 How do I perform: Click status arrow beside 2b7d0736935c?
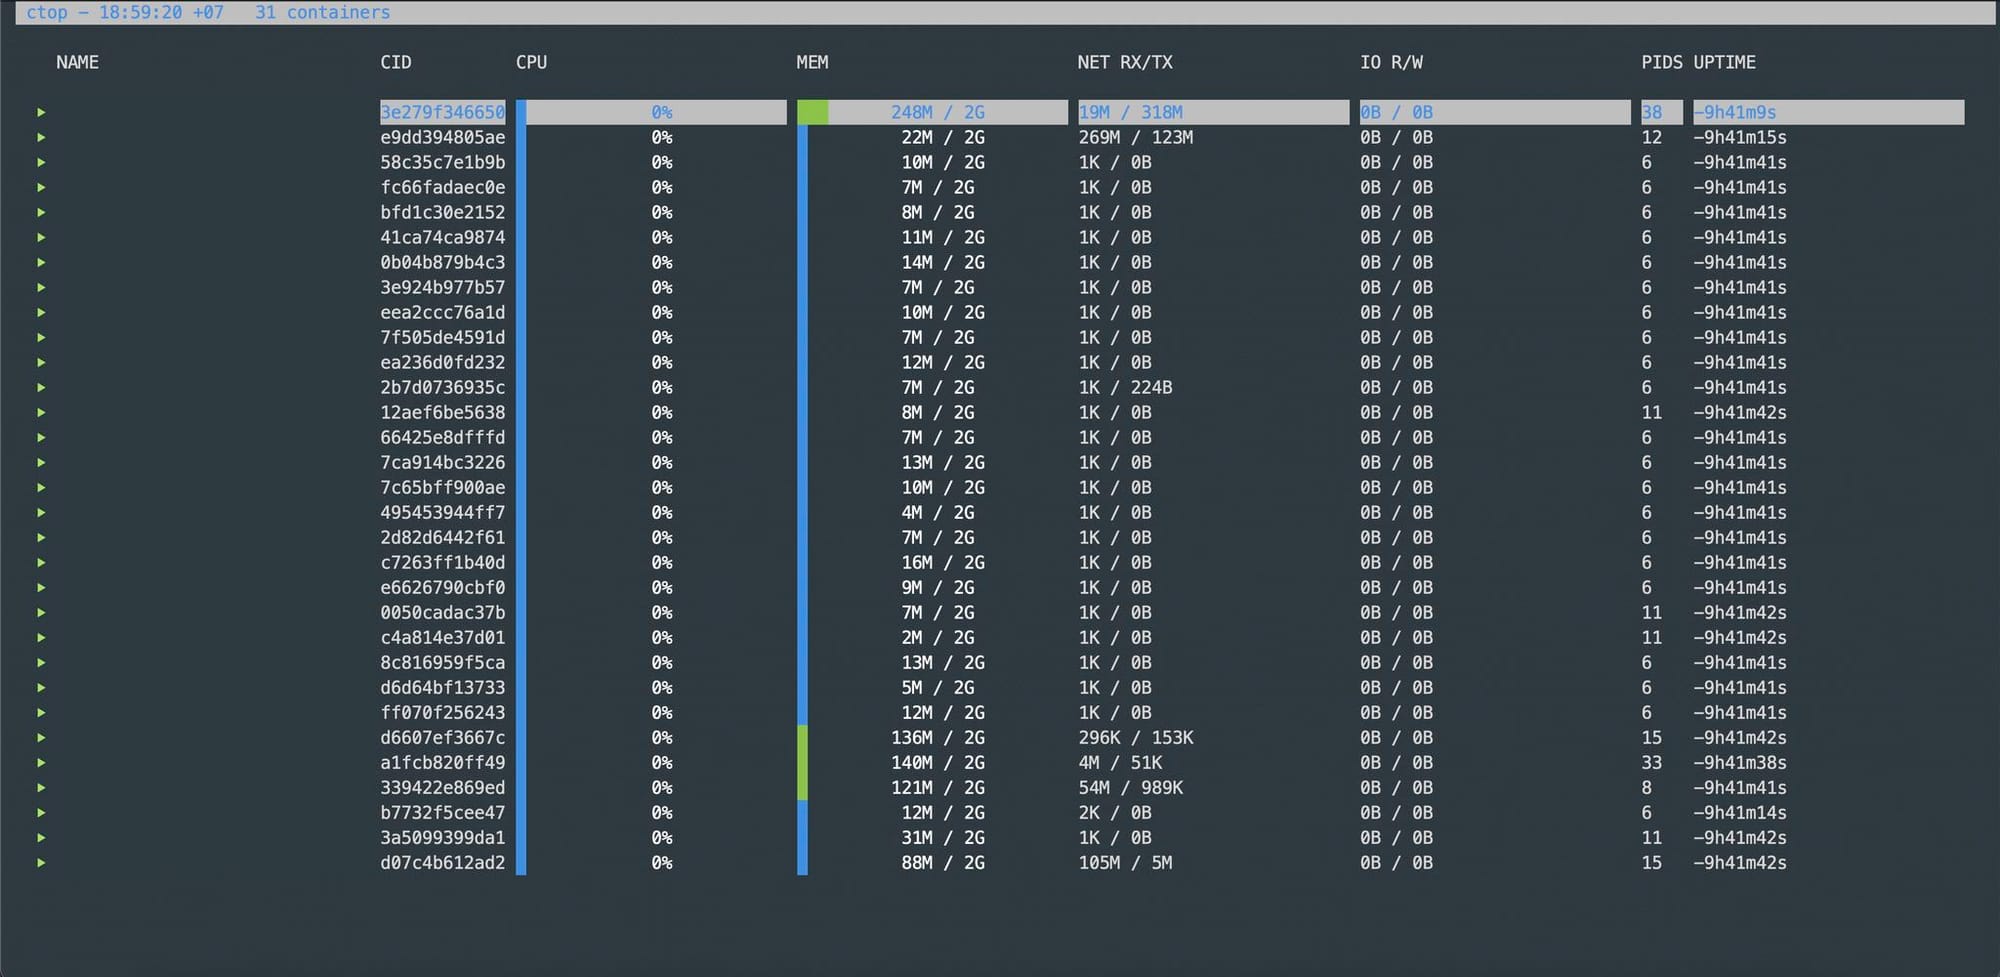pos(41,387)
